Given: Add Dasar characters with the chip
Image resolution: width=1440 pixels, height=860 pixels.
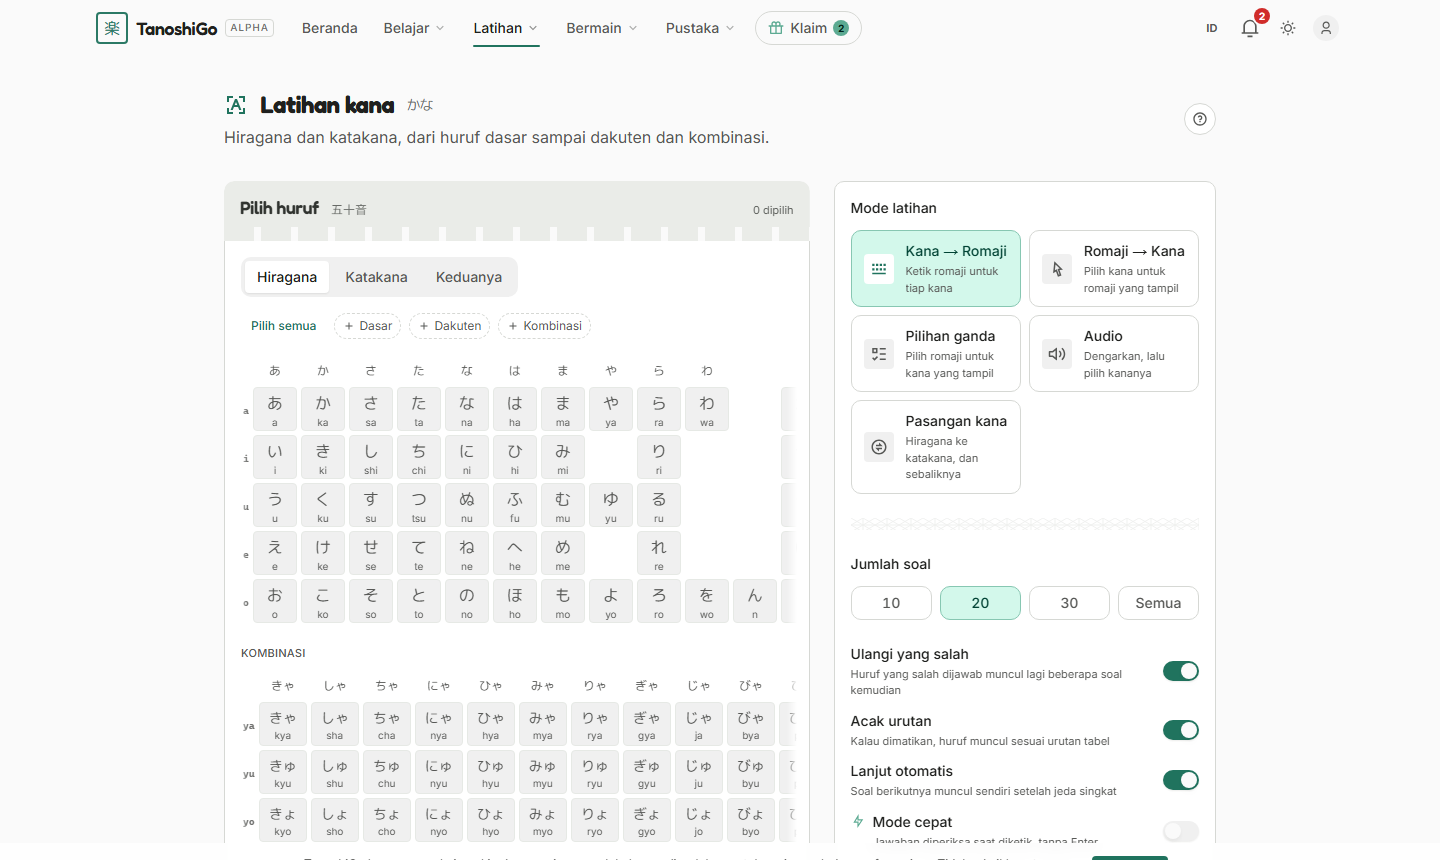Looking at the screenshot, I should 367,326.
